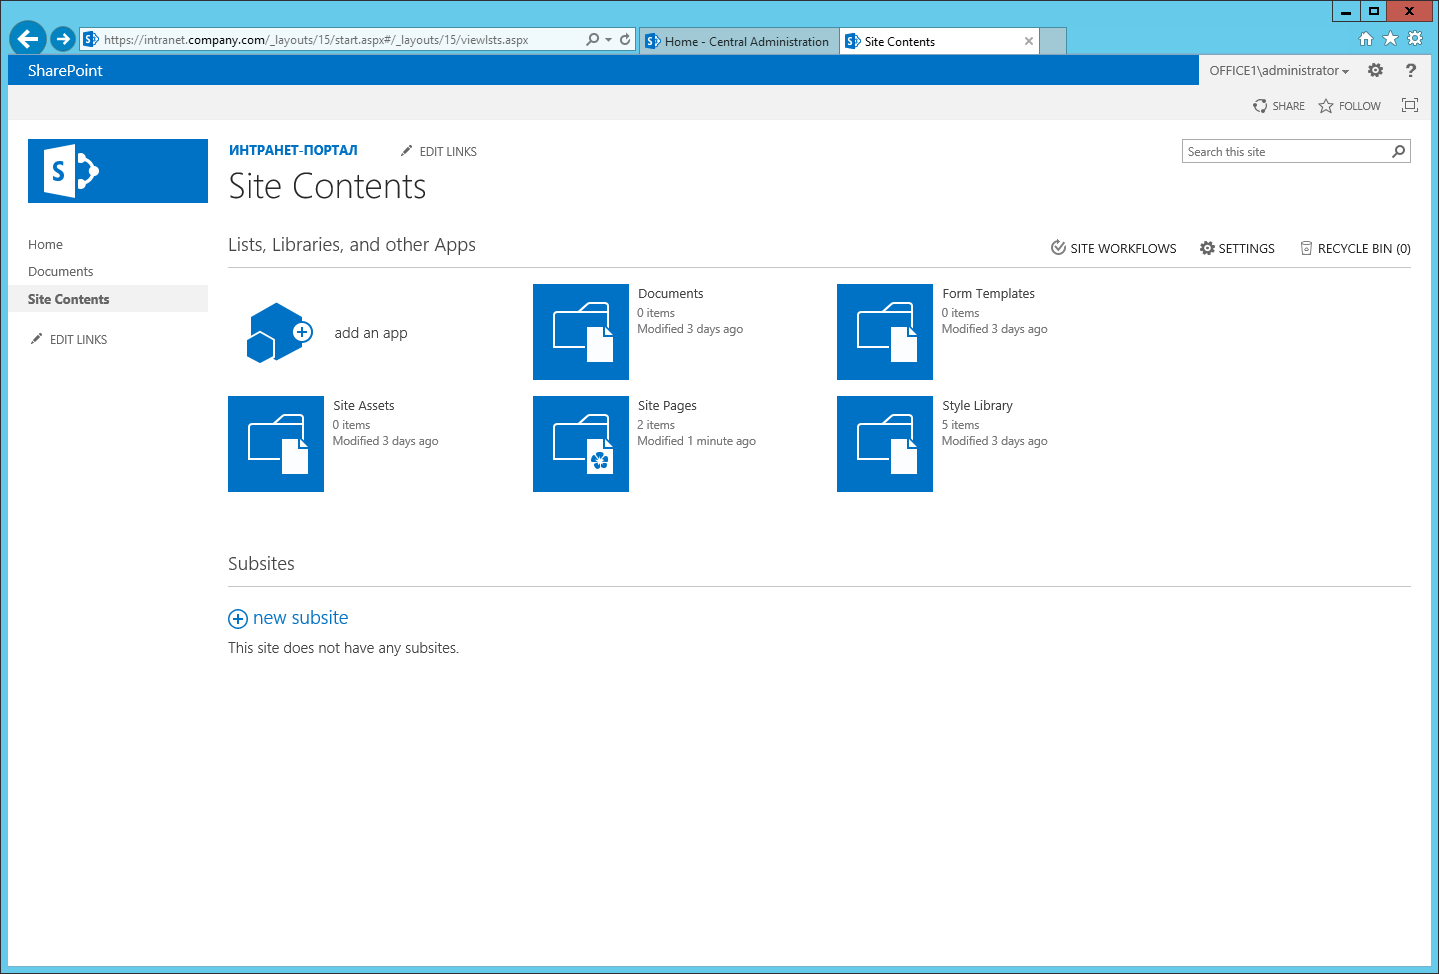
Task: Open the Style Library tile icon
Action: 885,444
